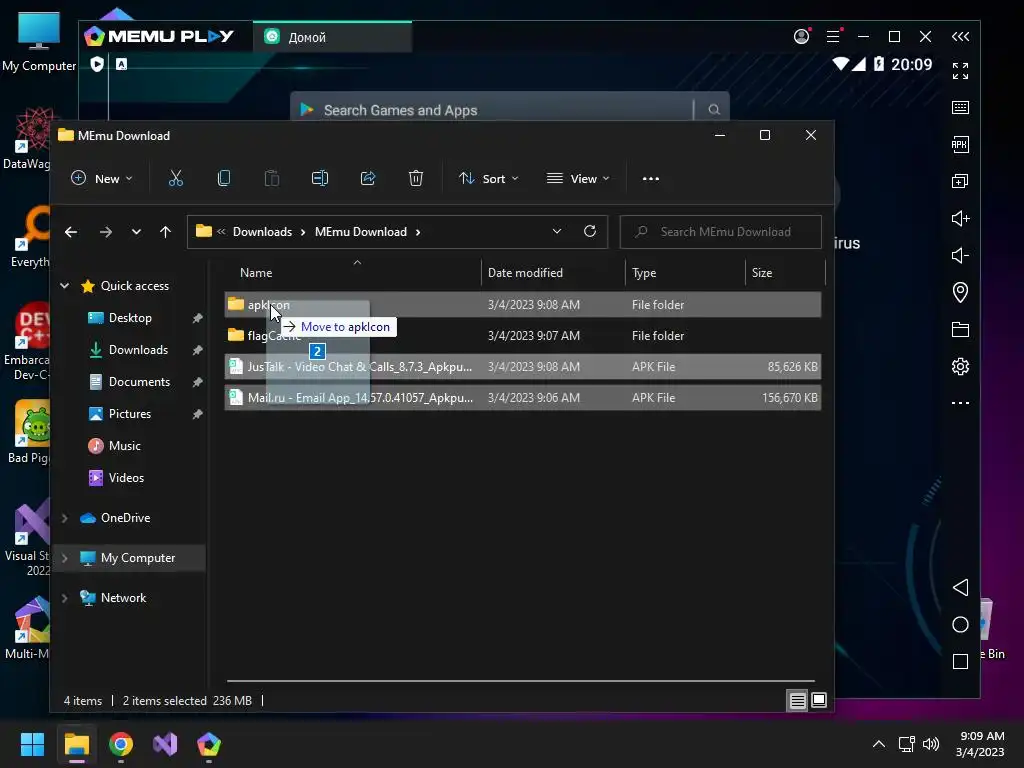Open MEmu hamburger menu icon
This screenshot has width=1024, height=768.
coord(833,36)
